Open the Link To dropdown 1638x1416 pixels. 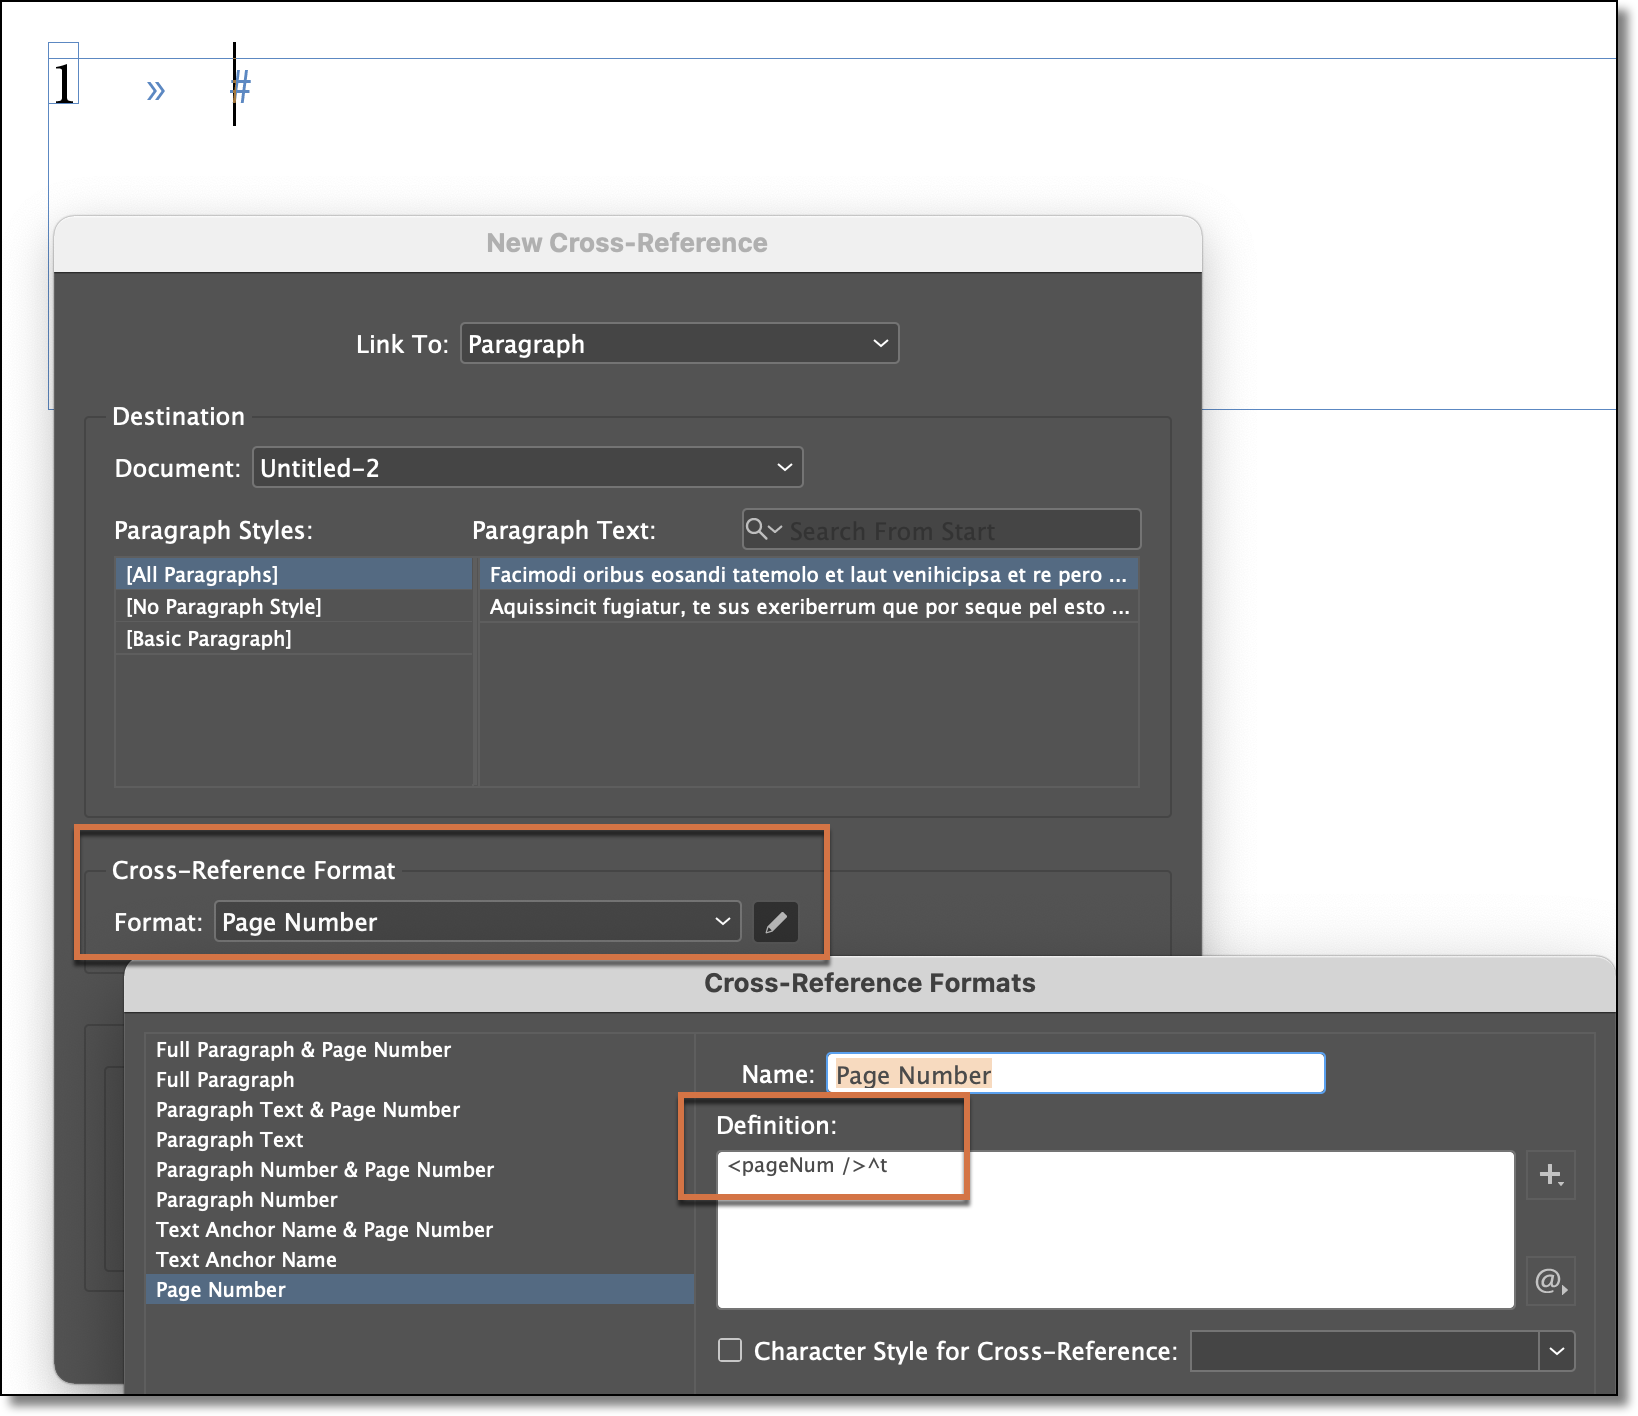coord(679,343)
